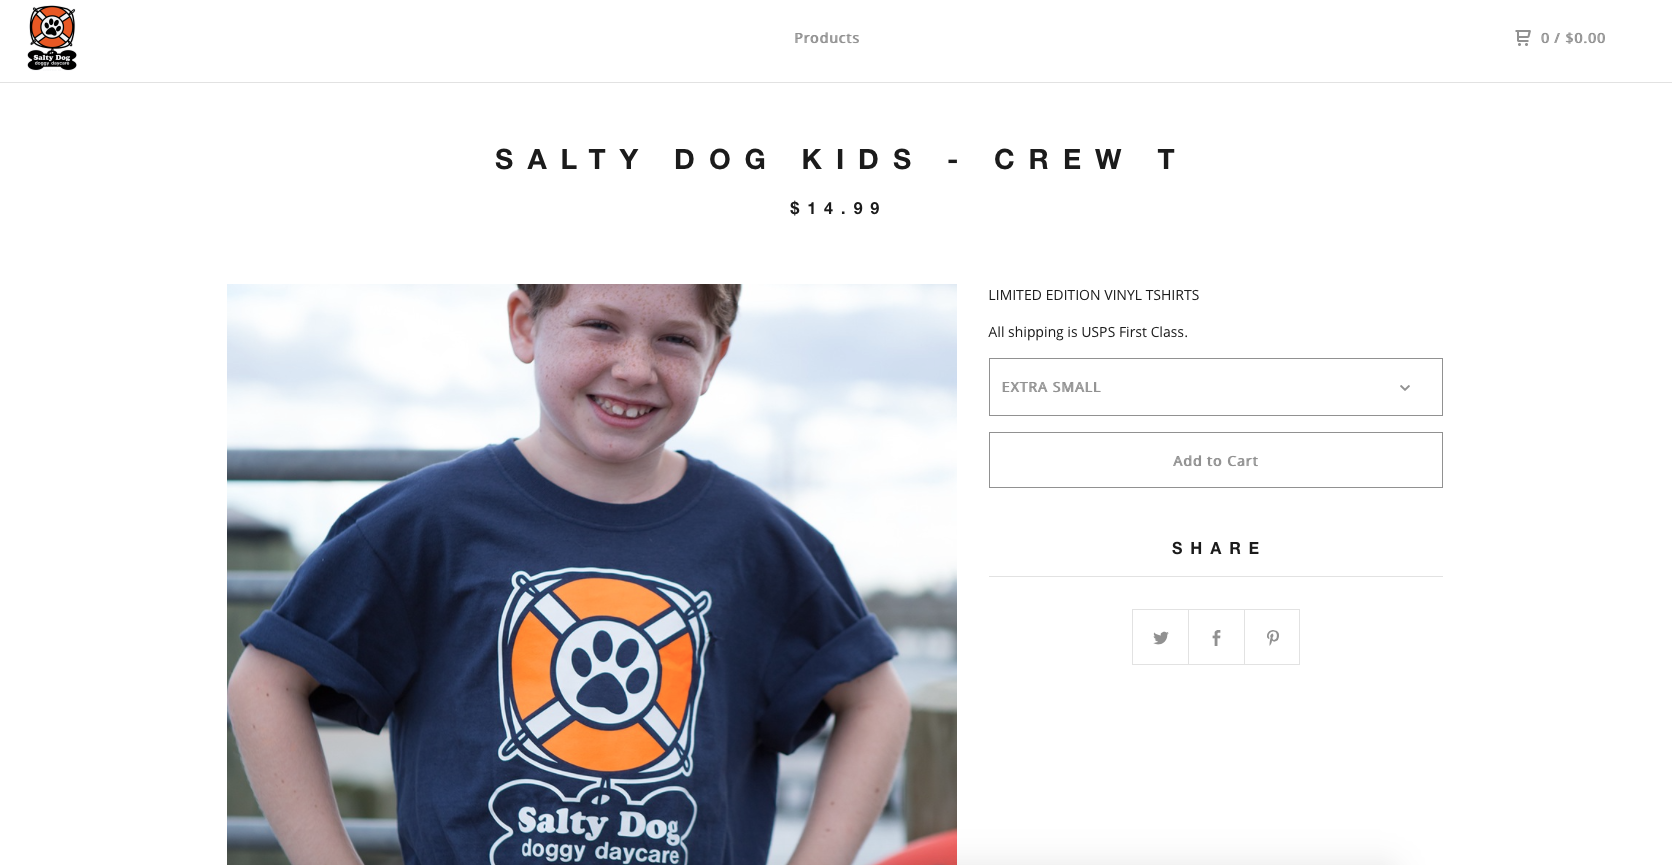Click the Salty Dog logo in header
The height and width of the screenshot is (865, 1672).
coord(52,38)
